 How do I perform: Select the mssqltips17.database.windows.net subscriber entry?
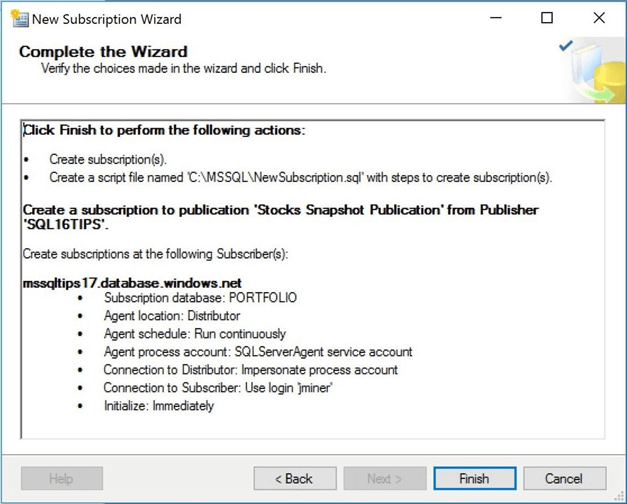(x=132, y=283)
